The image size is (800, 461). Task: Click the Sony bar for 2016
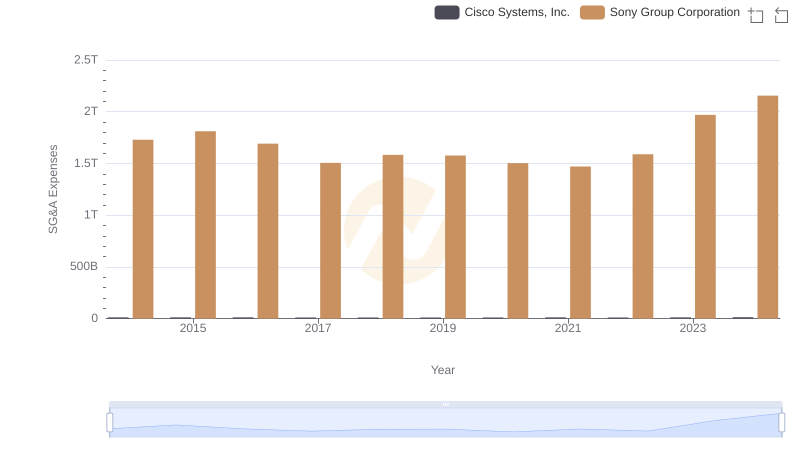click(268, 231)
